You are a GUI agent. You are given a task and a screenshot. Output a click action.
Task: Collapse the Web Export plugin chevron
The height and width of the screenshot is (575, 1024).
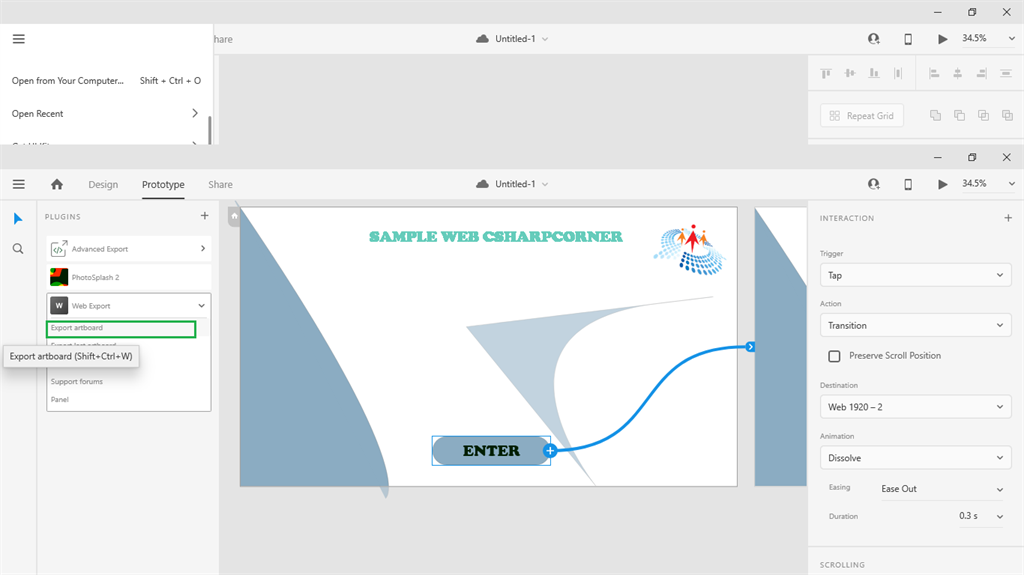[202, 305]
